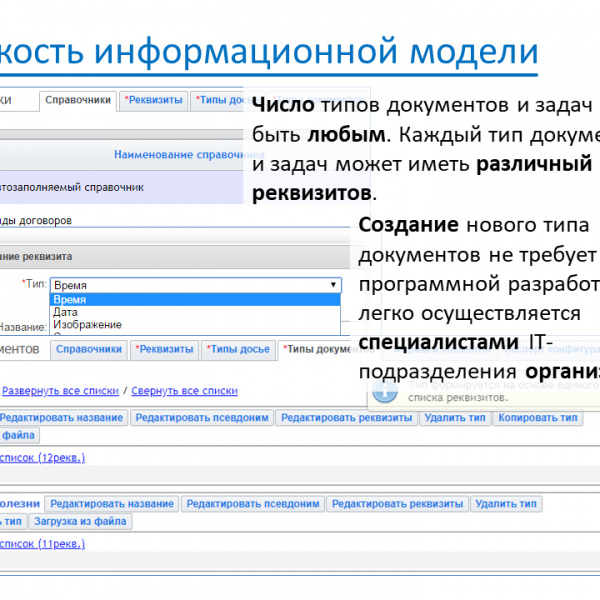This screenshot has height=600, width=600.
Task: Choose Дата from the Тип dropdown options
Action: 195,312
